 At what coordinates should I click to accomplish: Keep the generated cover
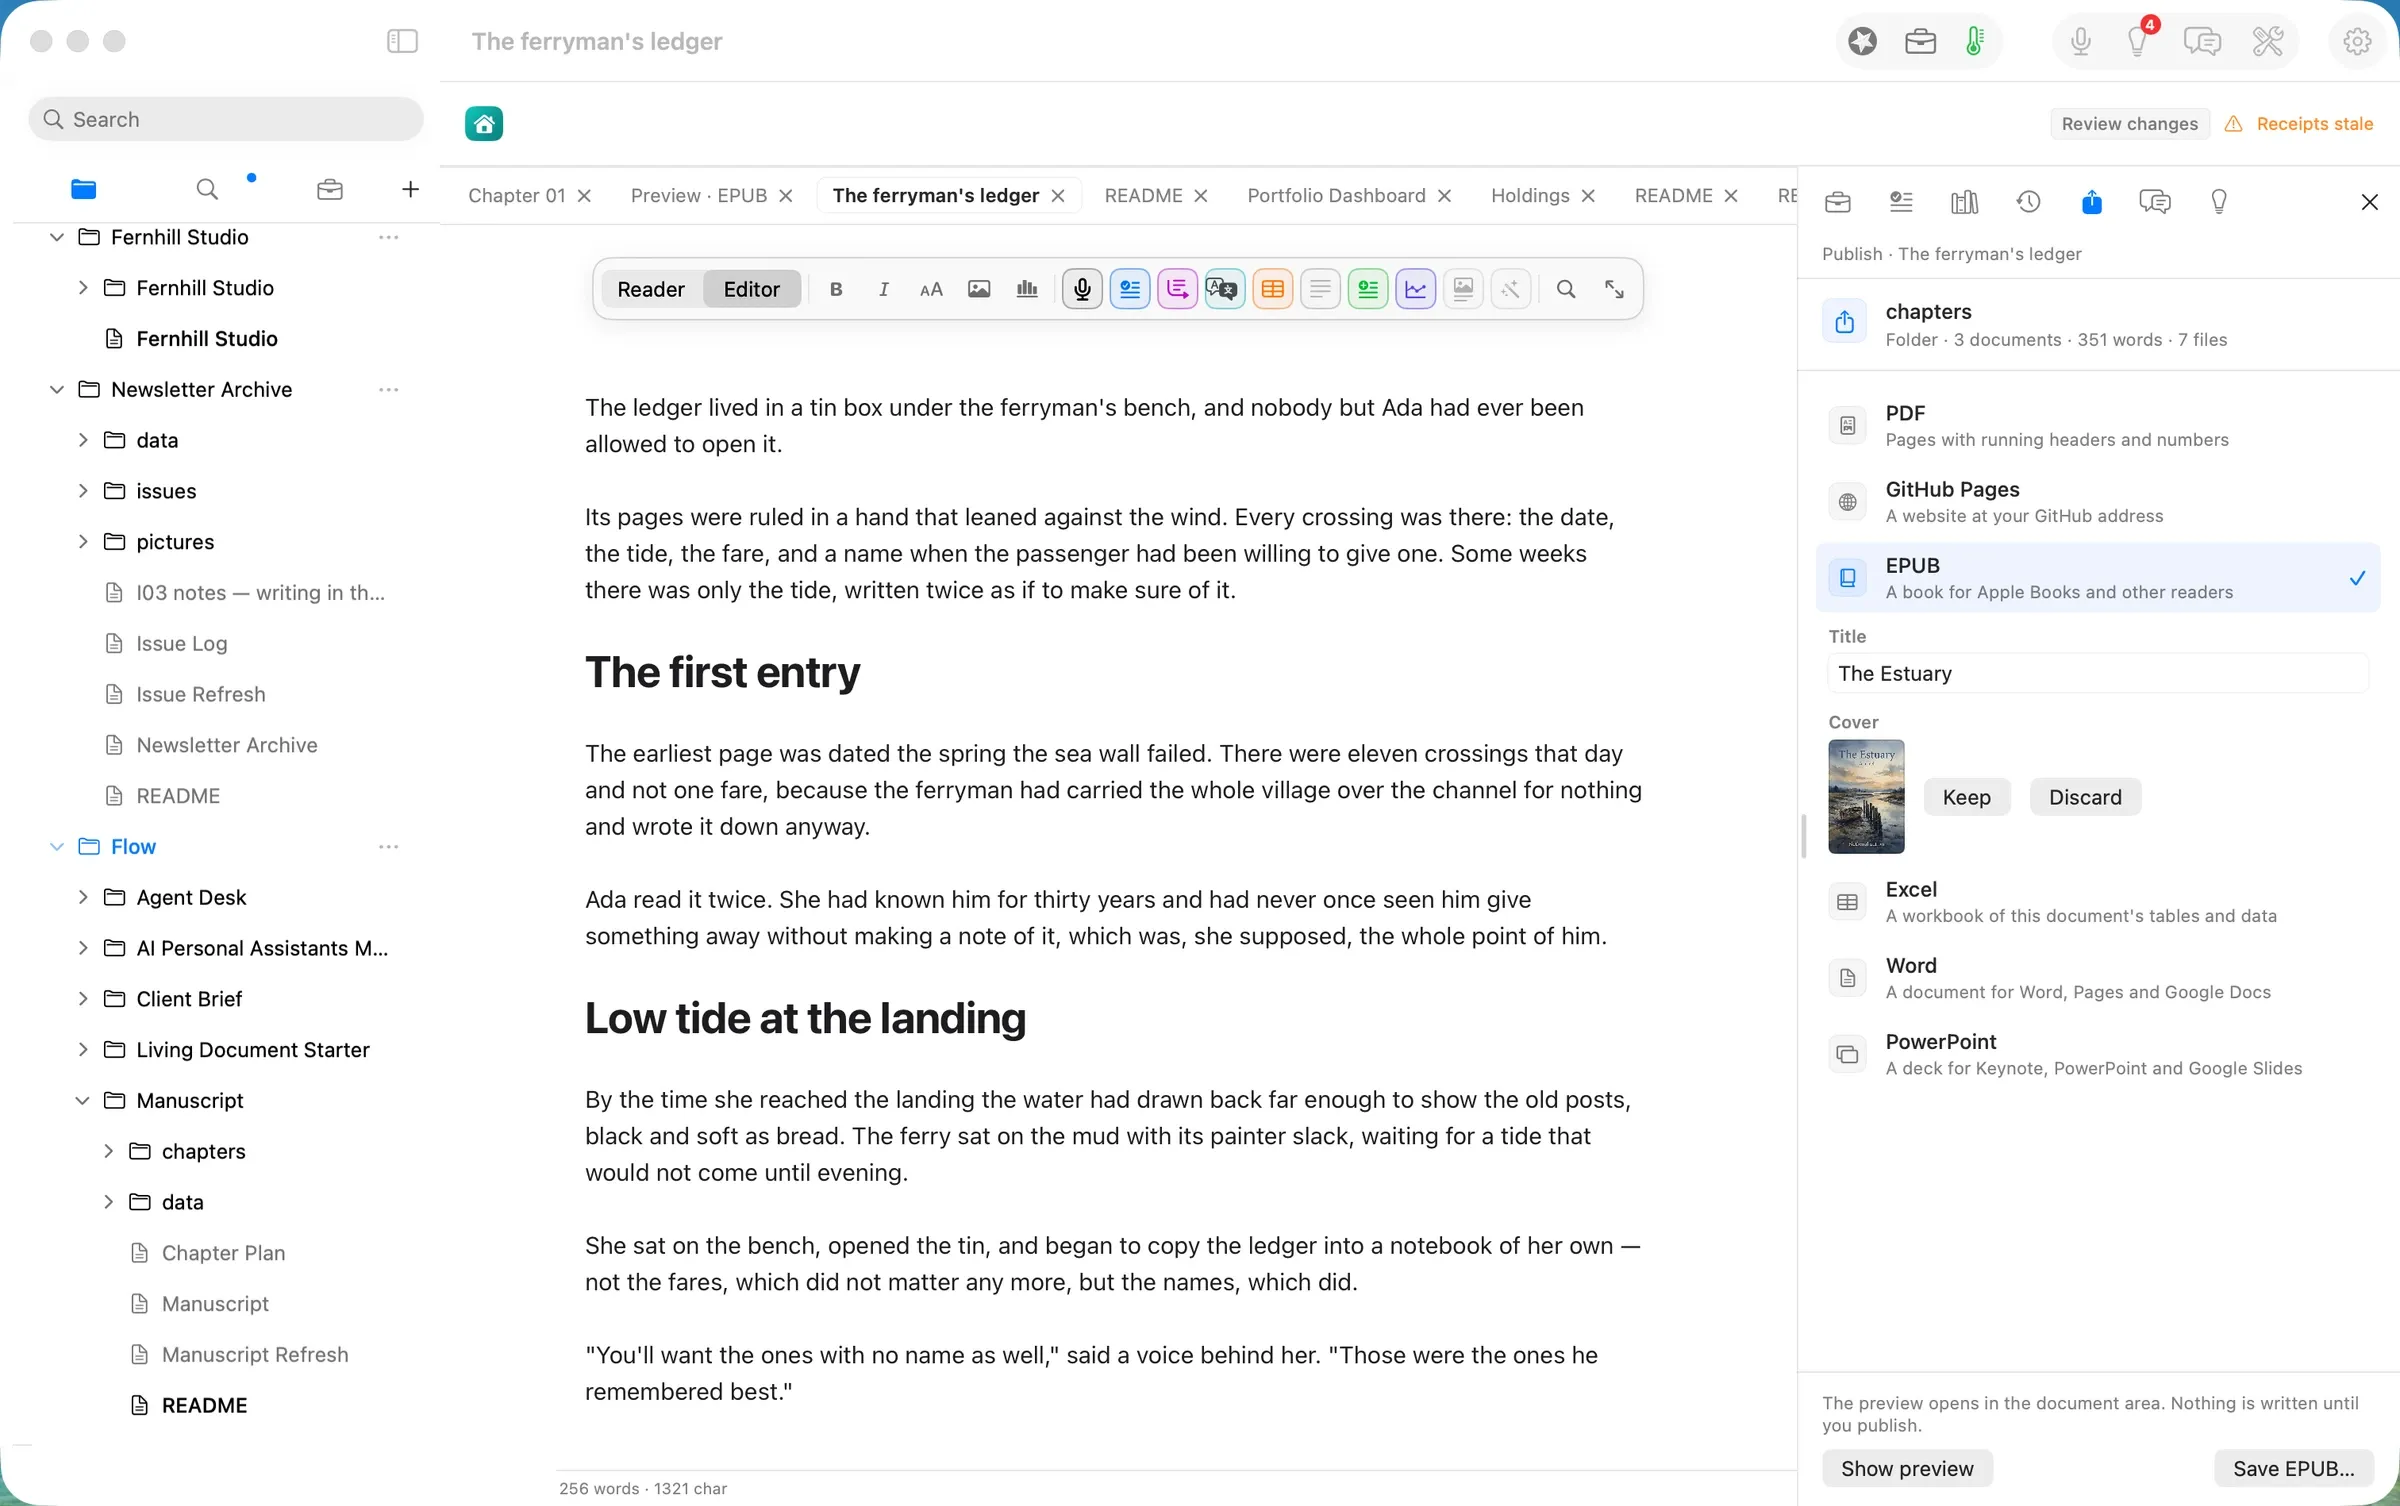1966,797
